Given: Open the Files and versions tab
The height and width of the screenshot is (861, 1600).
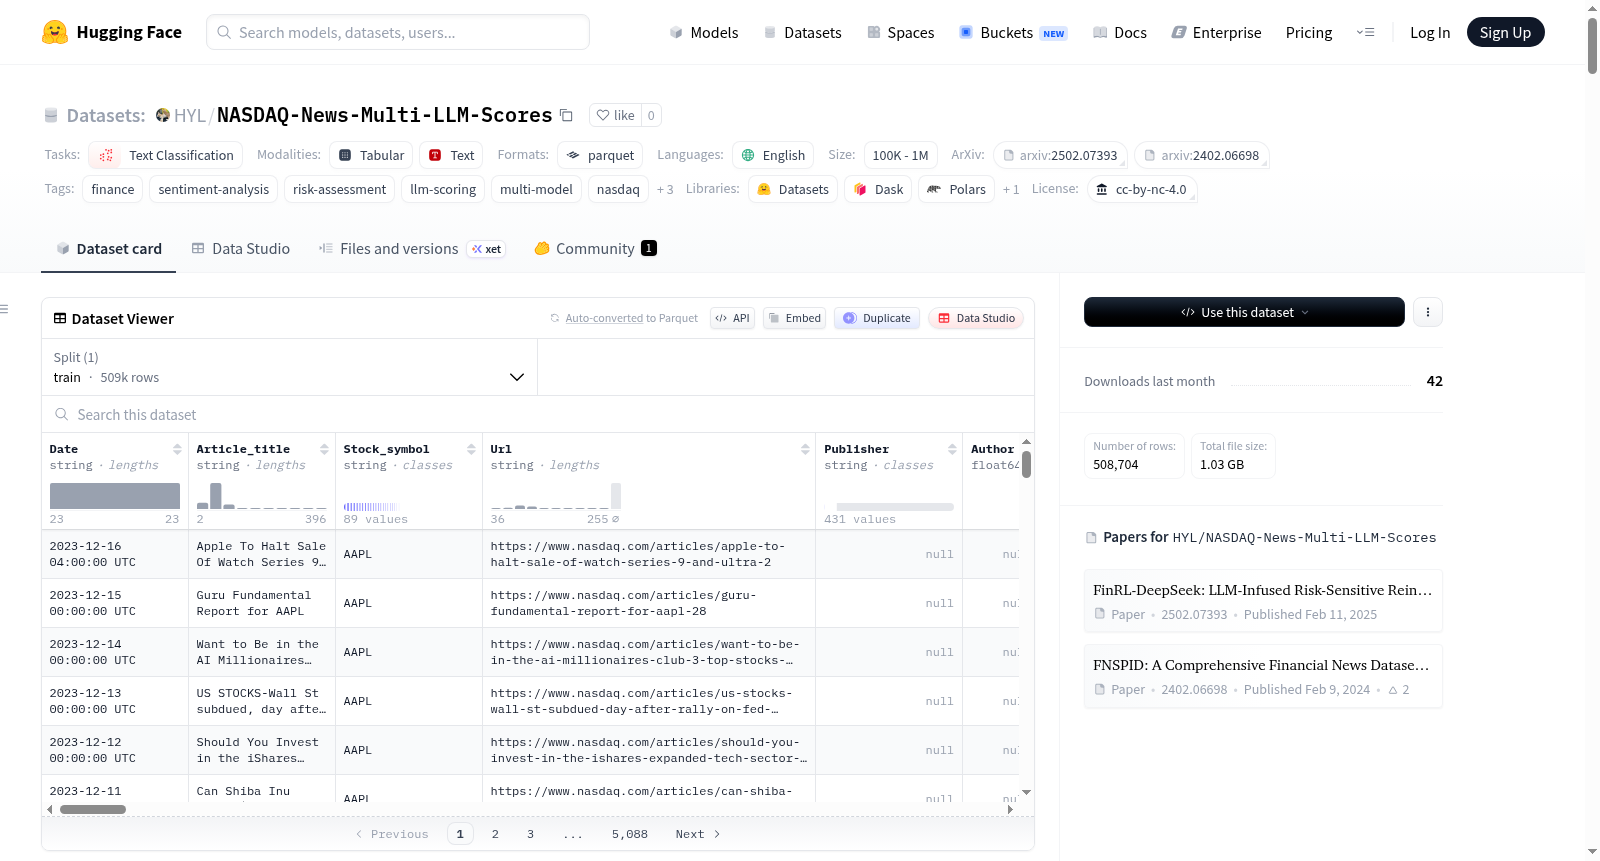Looking at the screenshot, I should (x=412, y=248).
